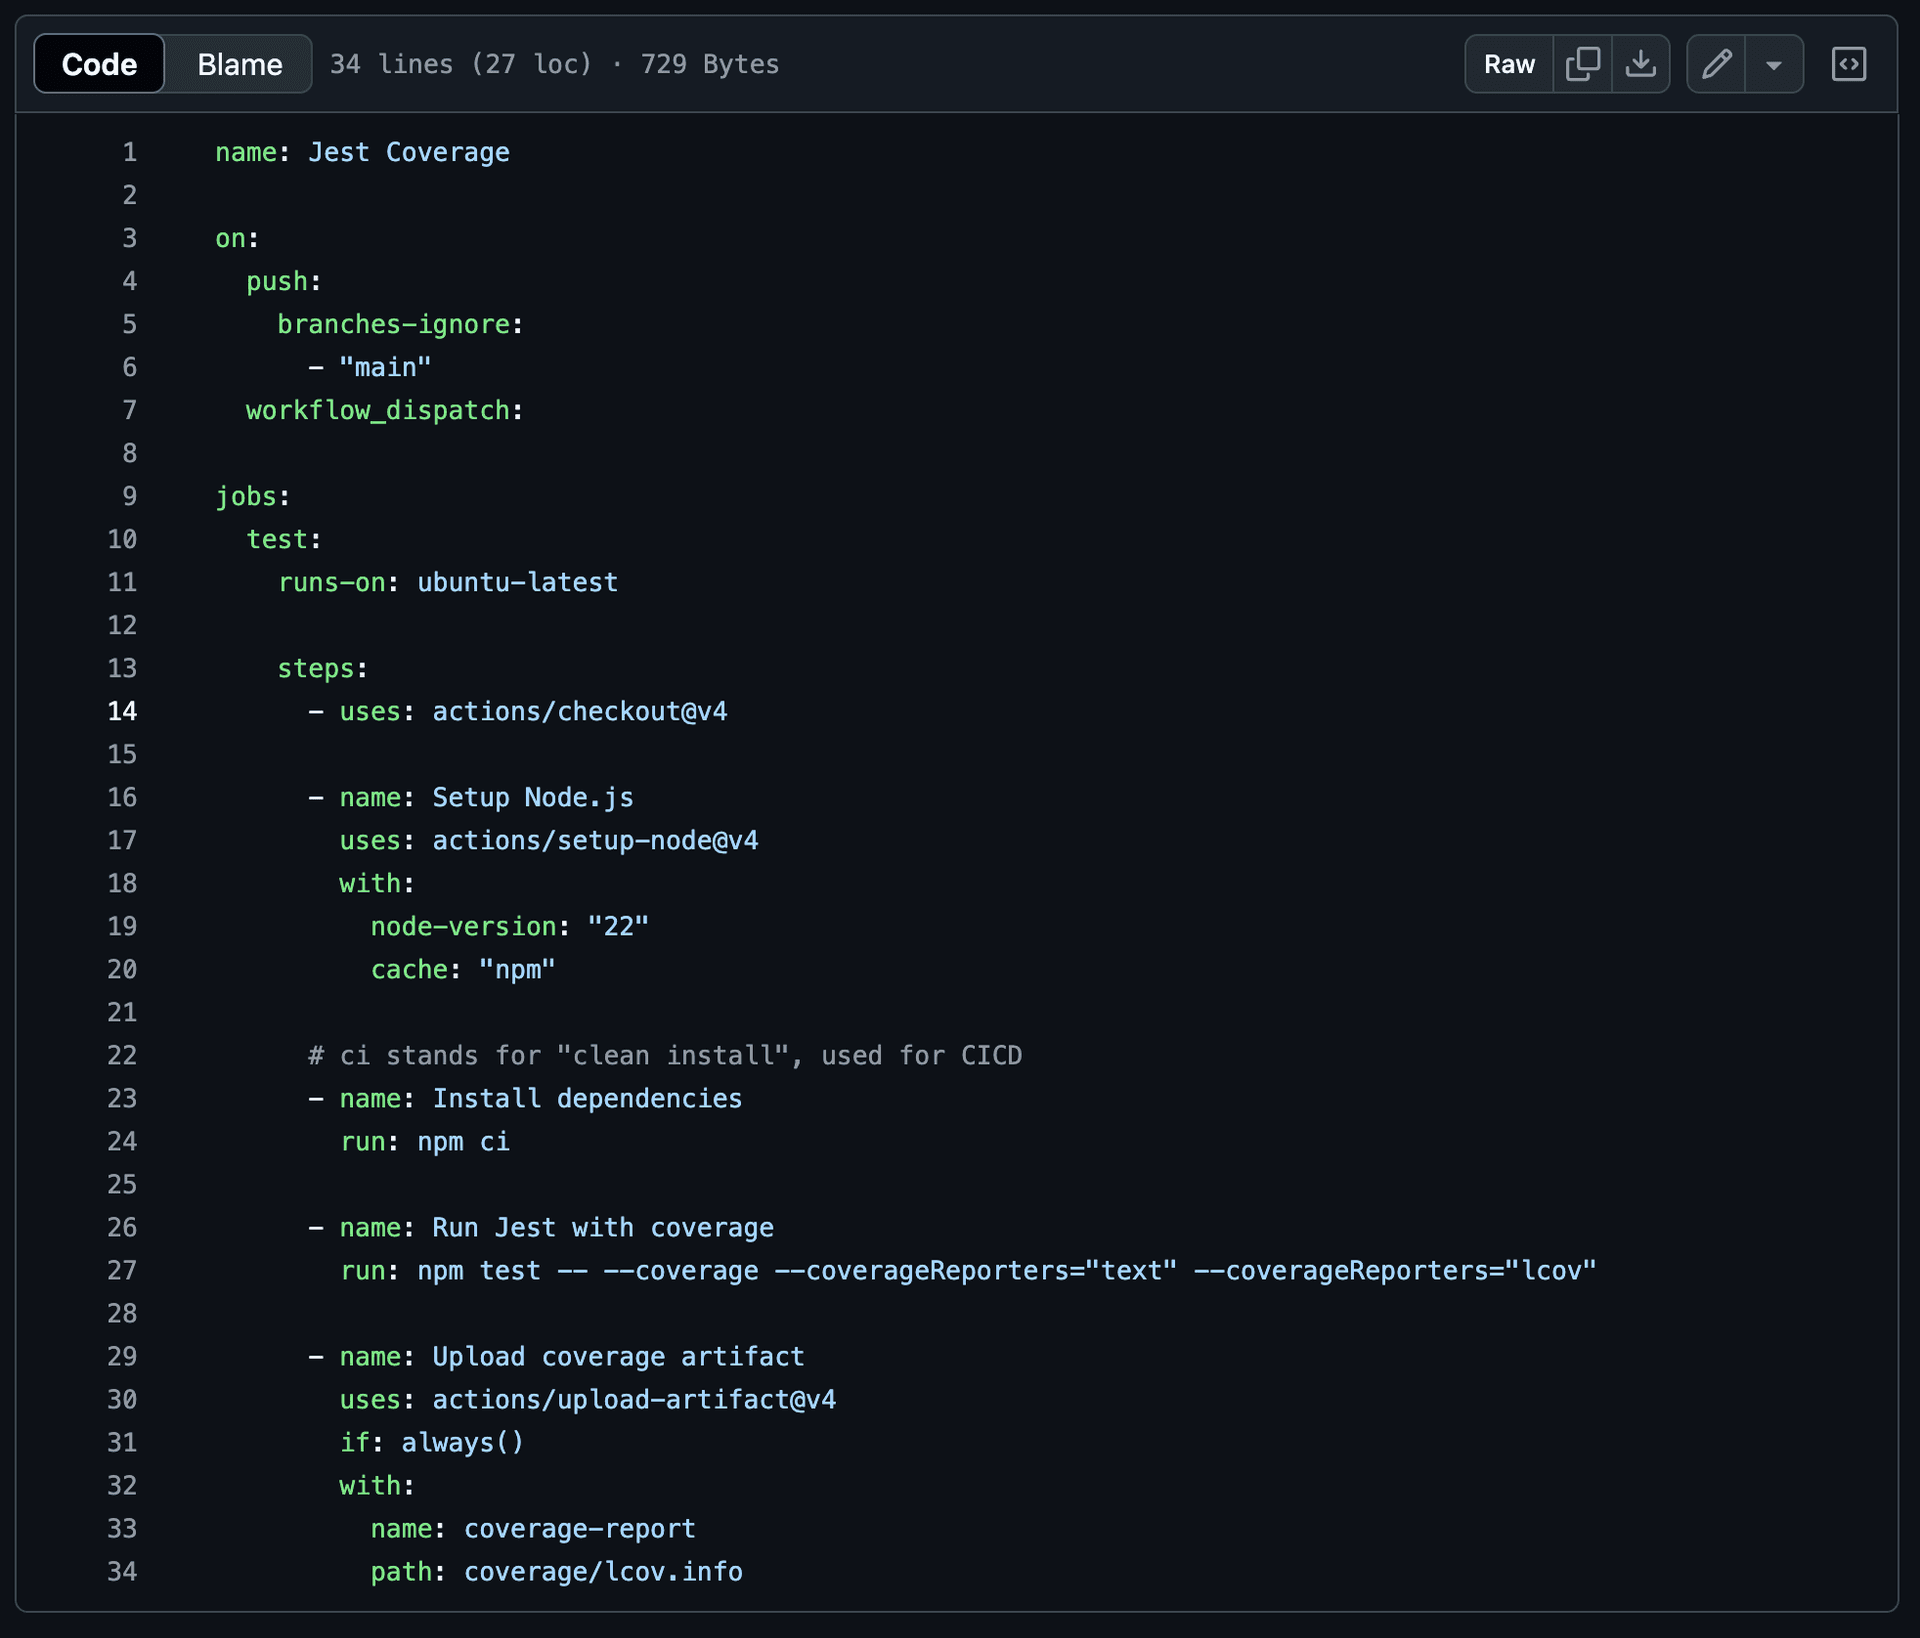This screenshot has width=1920, height=1638.
Task: Select line 34 with the lcov.info path
Action: pos(122,1571)
